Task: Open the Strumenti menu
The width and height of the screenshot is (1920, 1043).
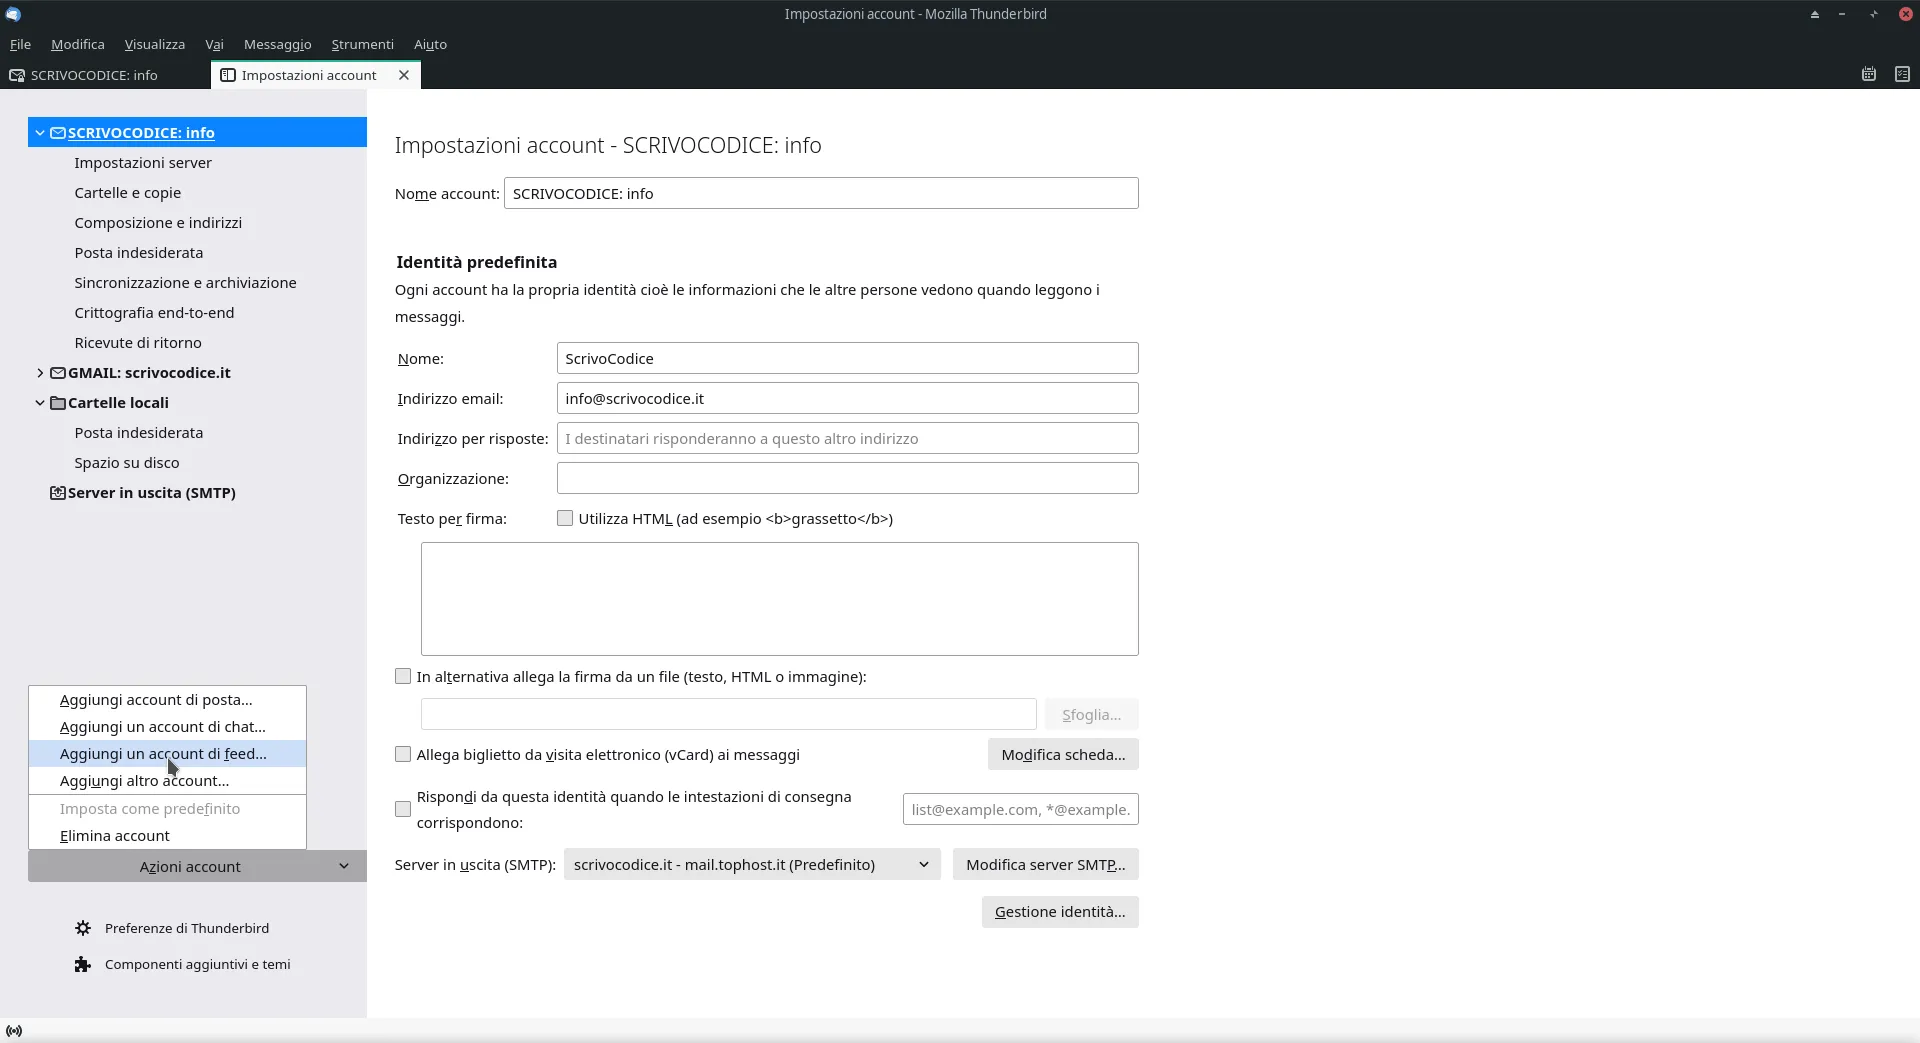Action: click(x=362, y=44)
